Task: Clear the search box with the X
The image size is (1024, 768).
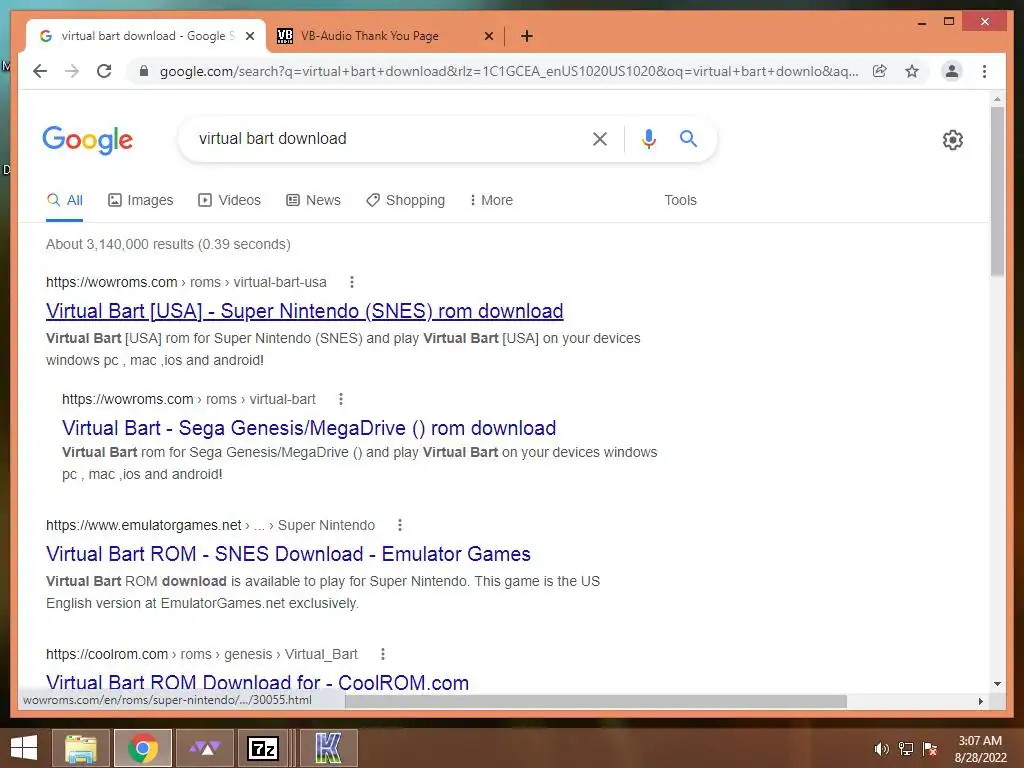Action: pyautogui.click(x=600, y=138)
